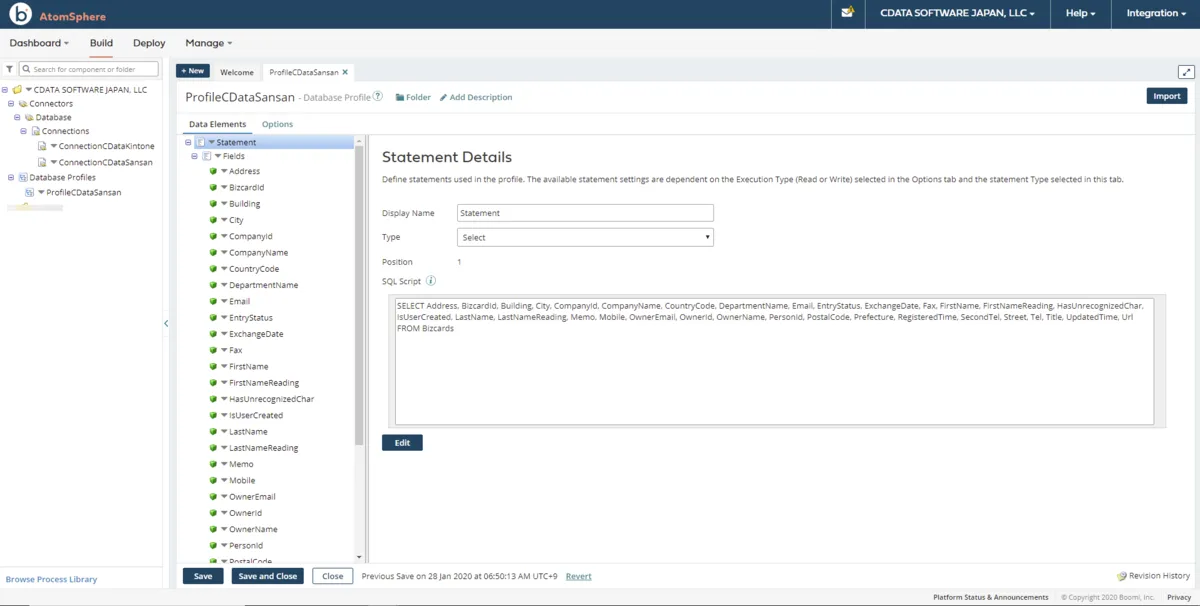Click the Revert link
This screenshot has width=1200, height=606.
(x=578, y=576)
